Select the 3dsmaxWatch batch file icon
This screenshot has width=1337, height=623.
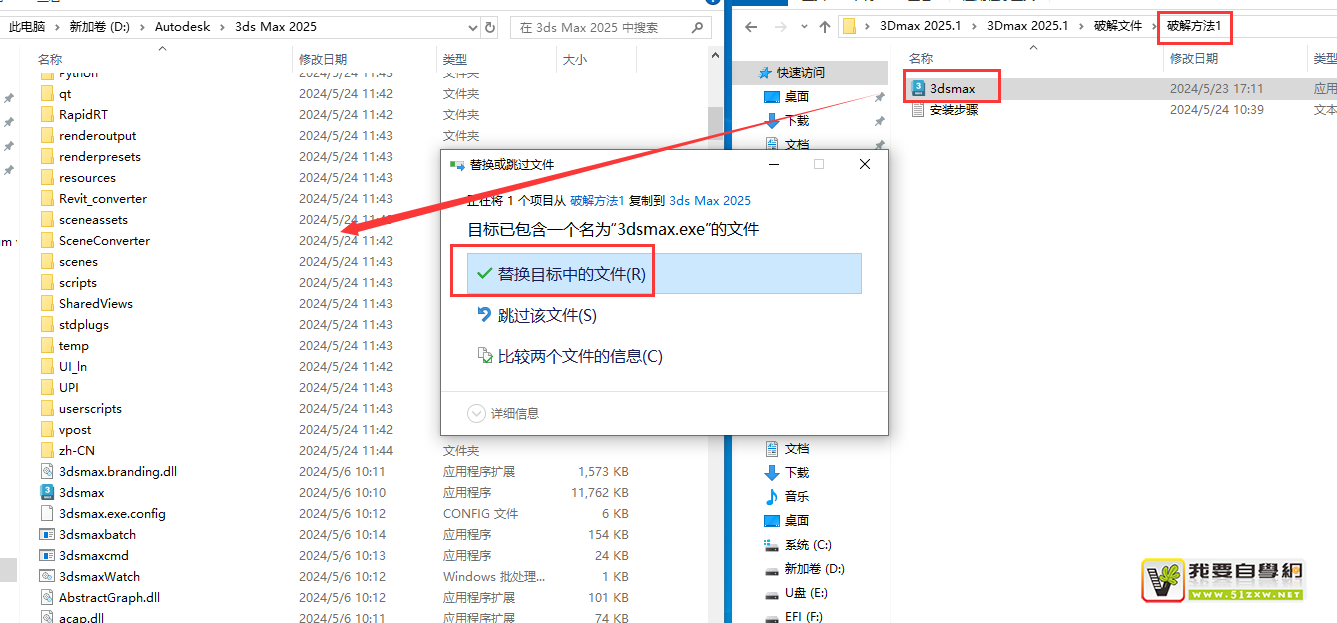point(47,576)
